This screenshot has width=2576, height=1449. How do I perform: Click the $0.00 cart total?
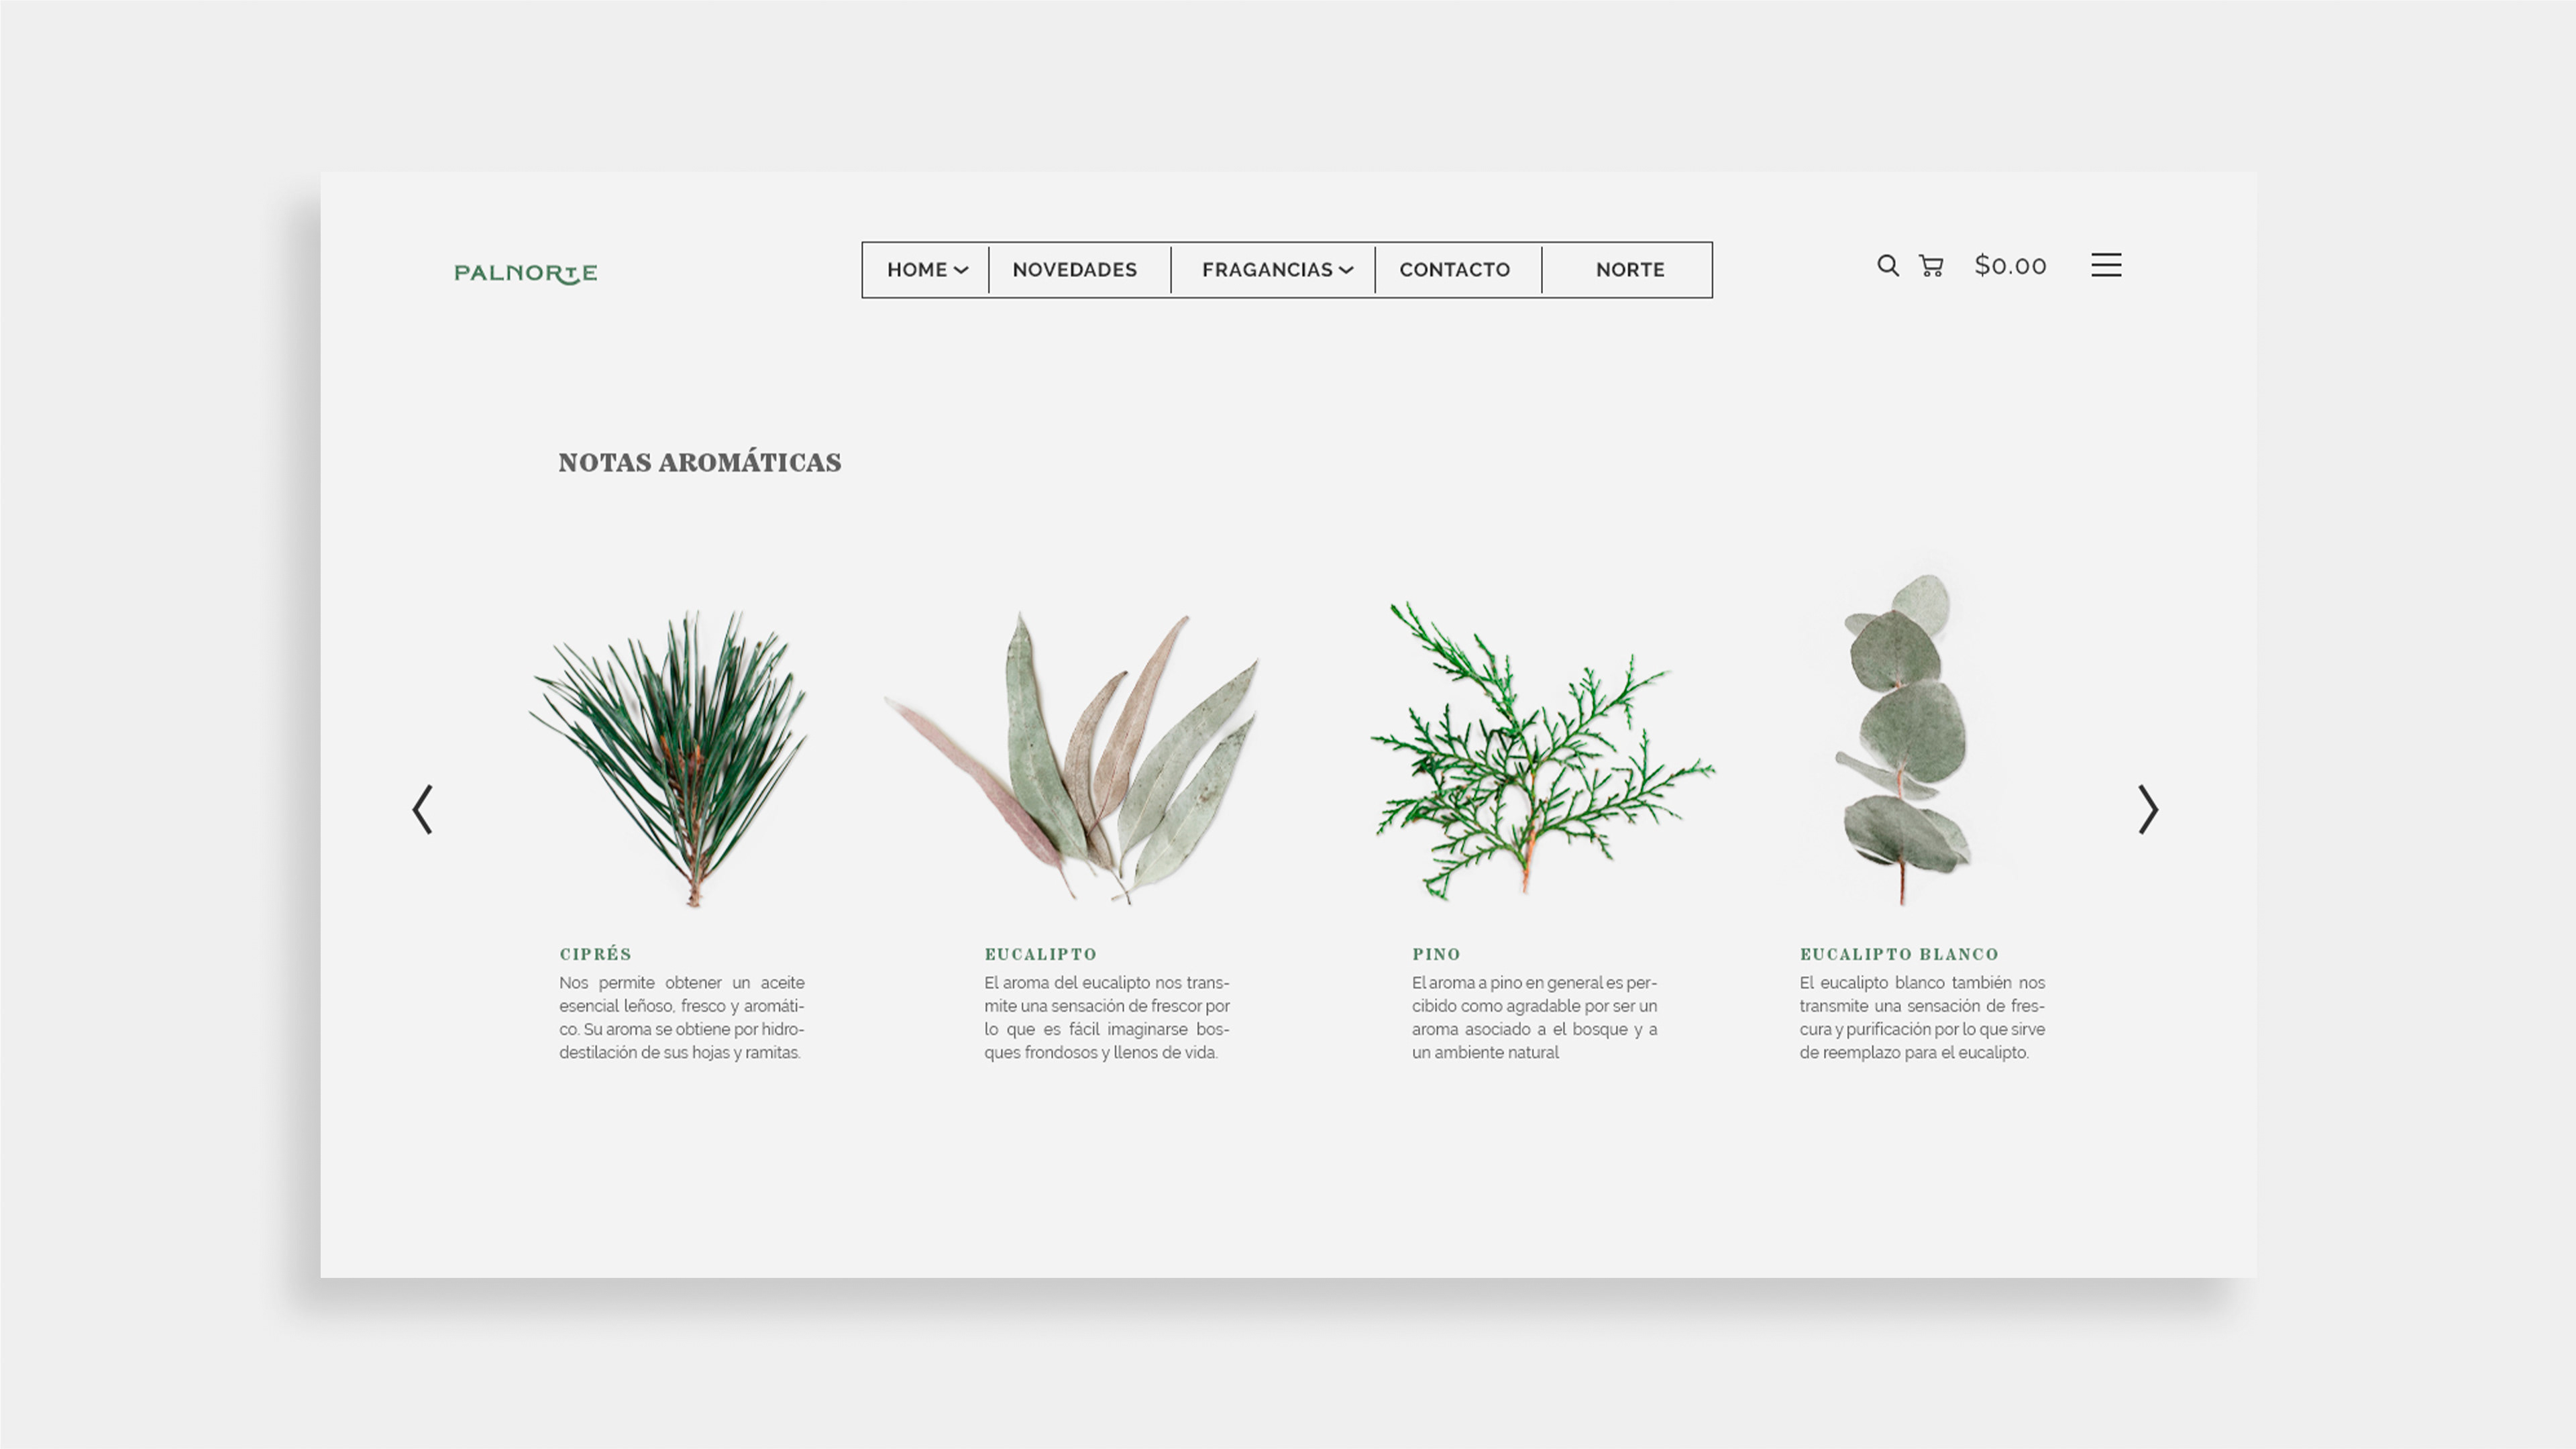(2010, 266)
